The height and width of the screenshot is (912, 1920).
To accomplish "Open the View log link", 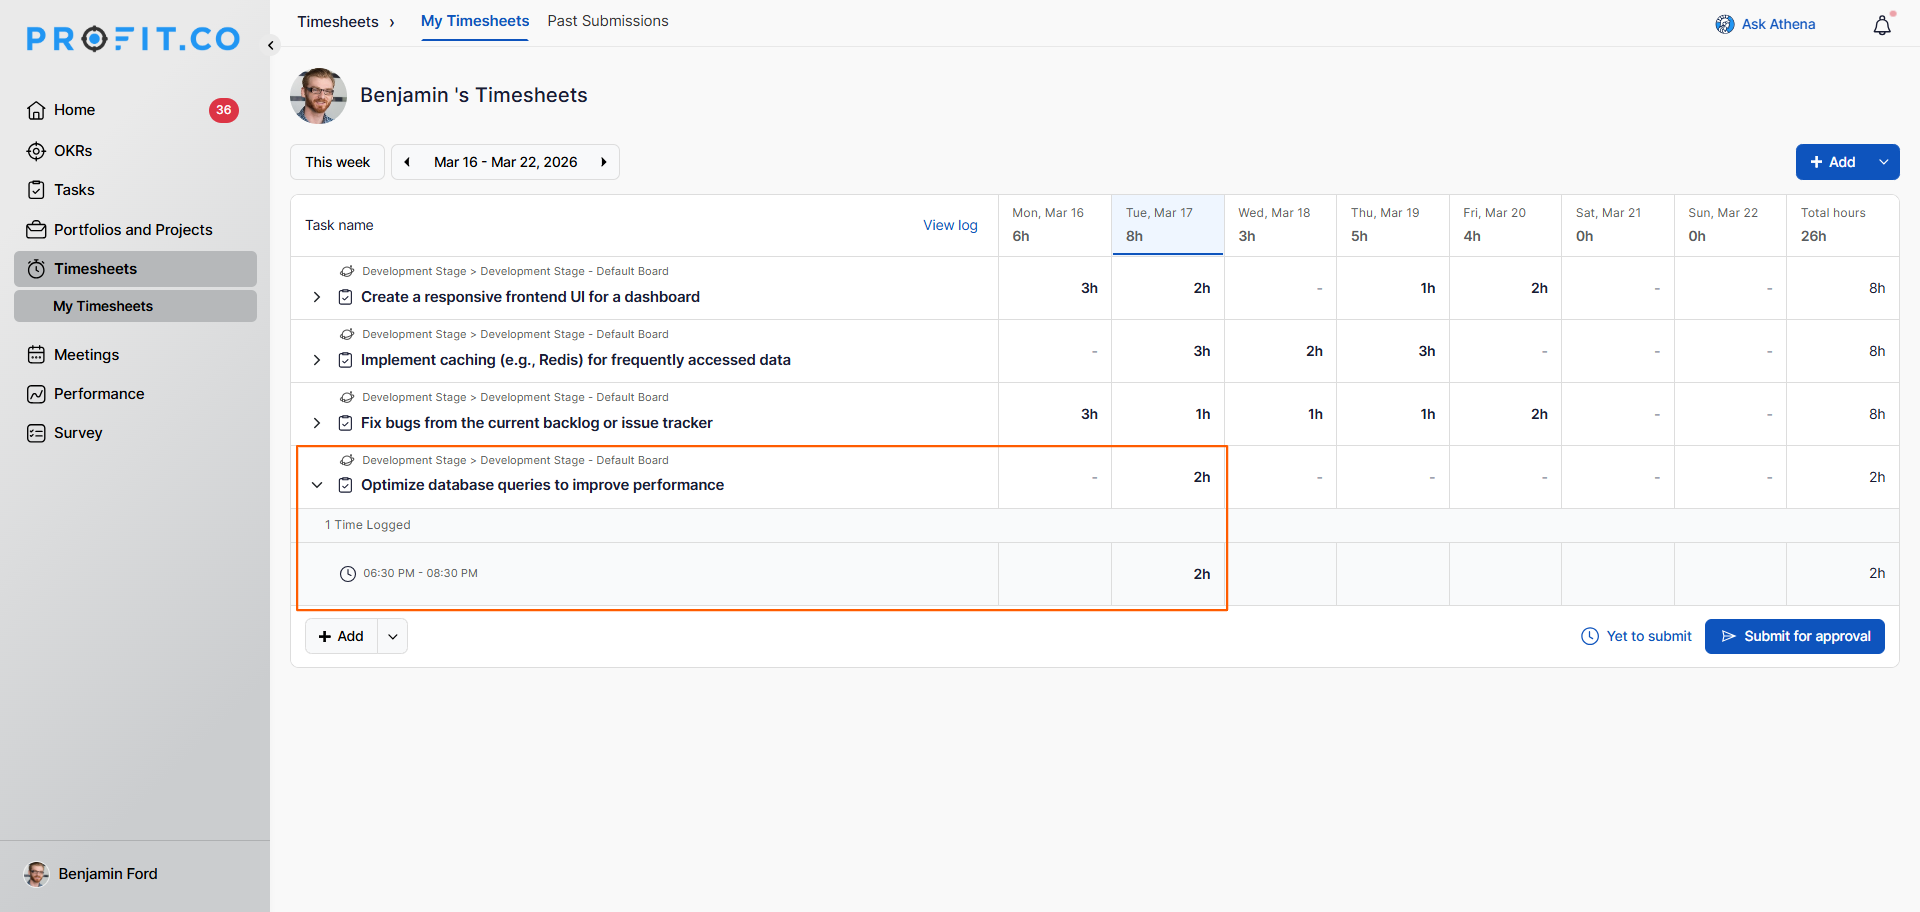I will coord(950,226).
